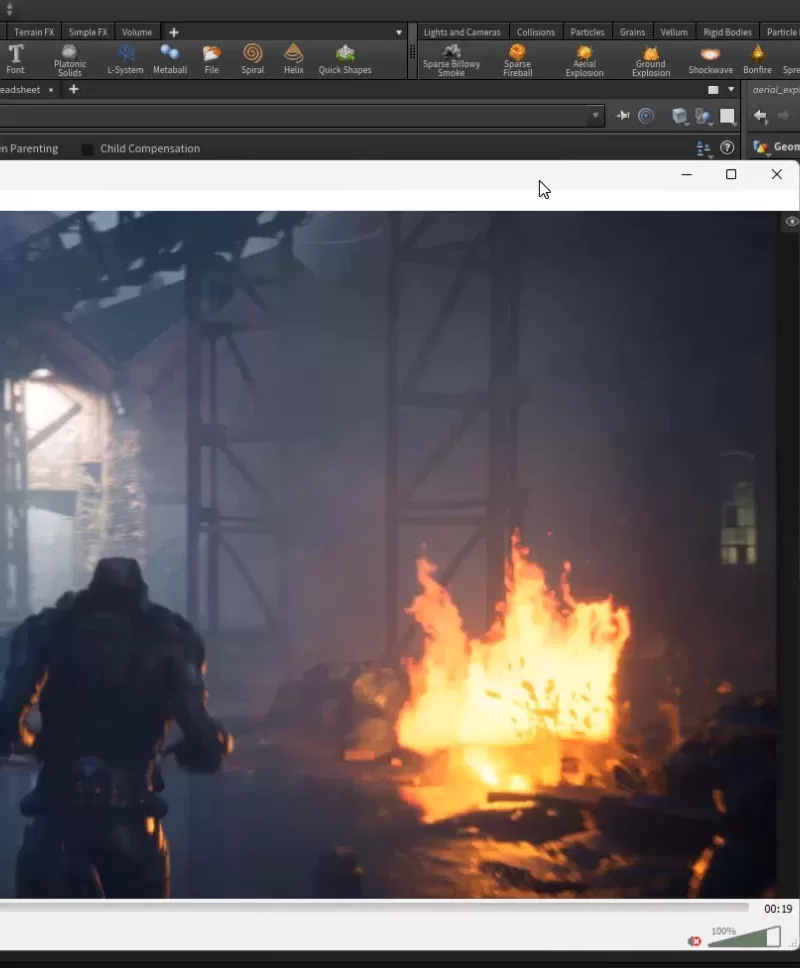The height and width of the screenshot is (968, 800).
Task: Open the help question mark icon
Action: [727, 148]
